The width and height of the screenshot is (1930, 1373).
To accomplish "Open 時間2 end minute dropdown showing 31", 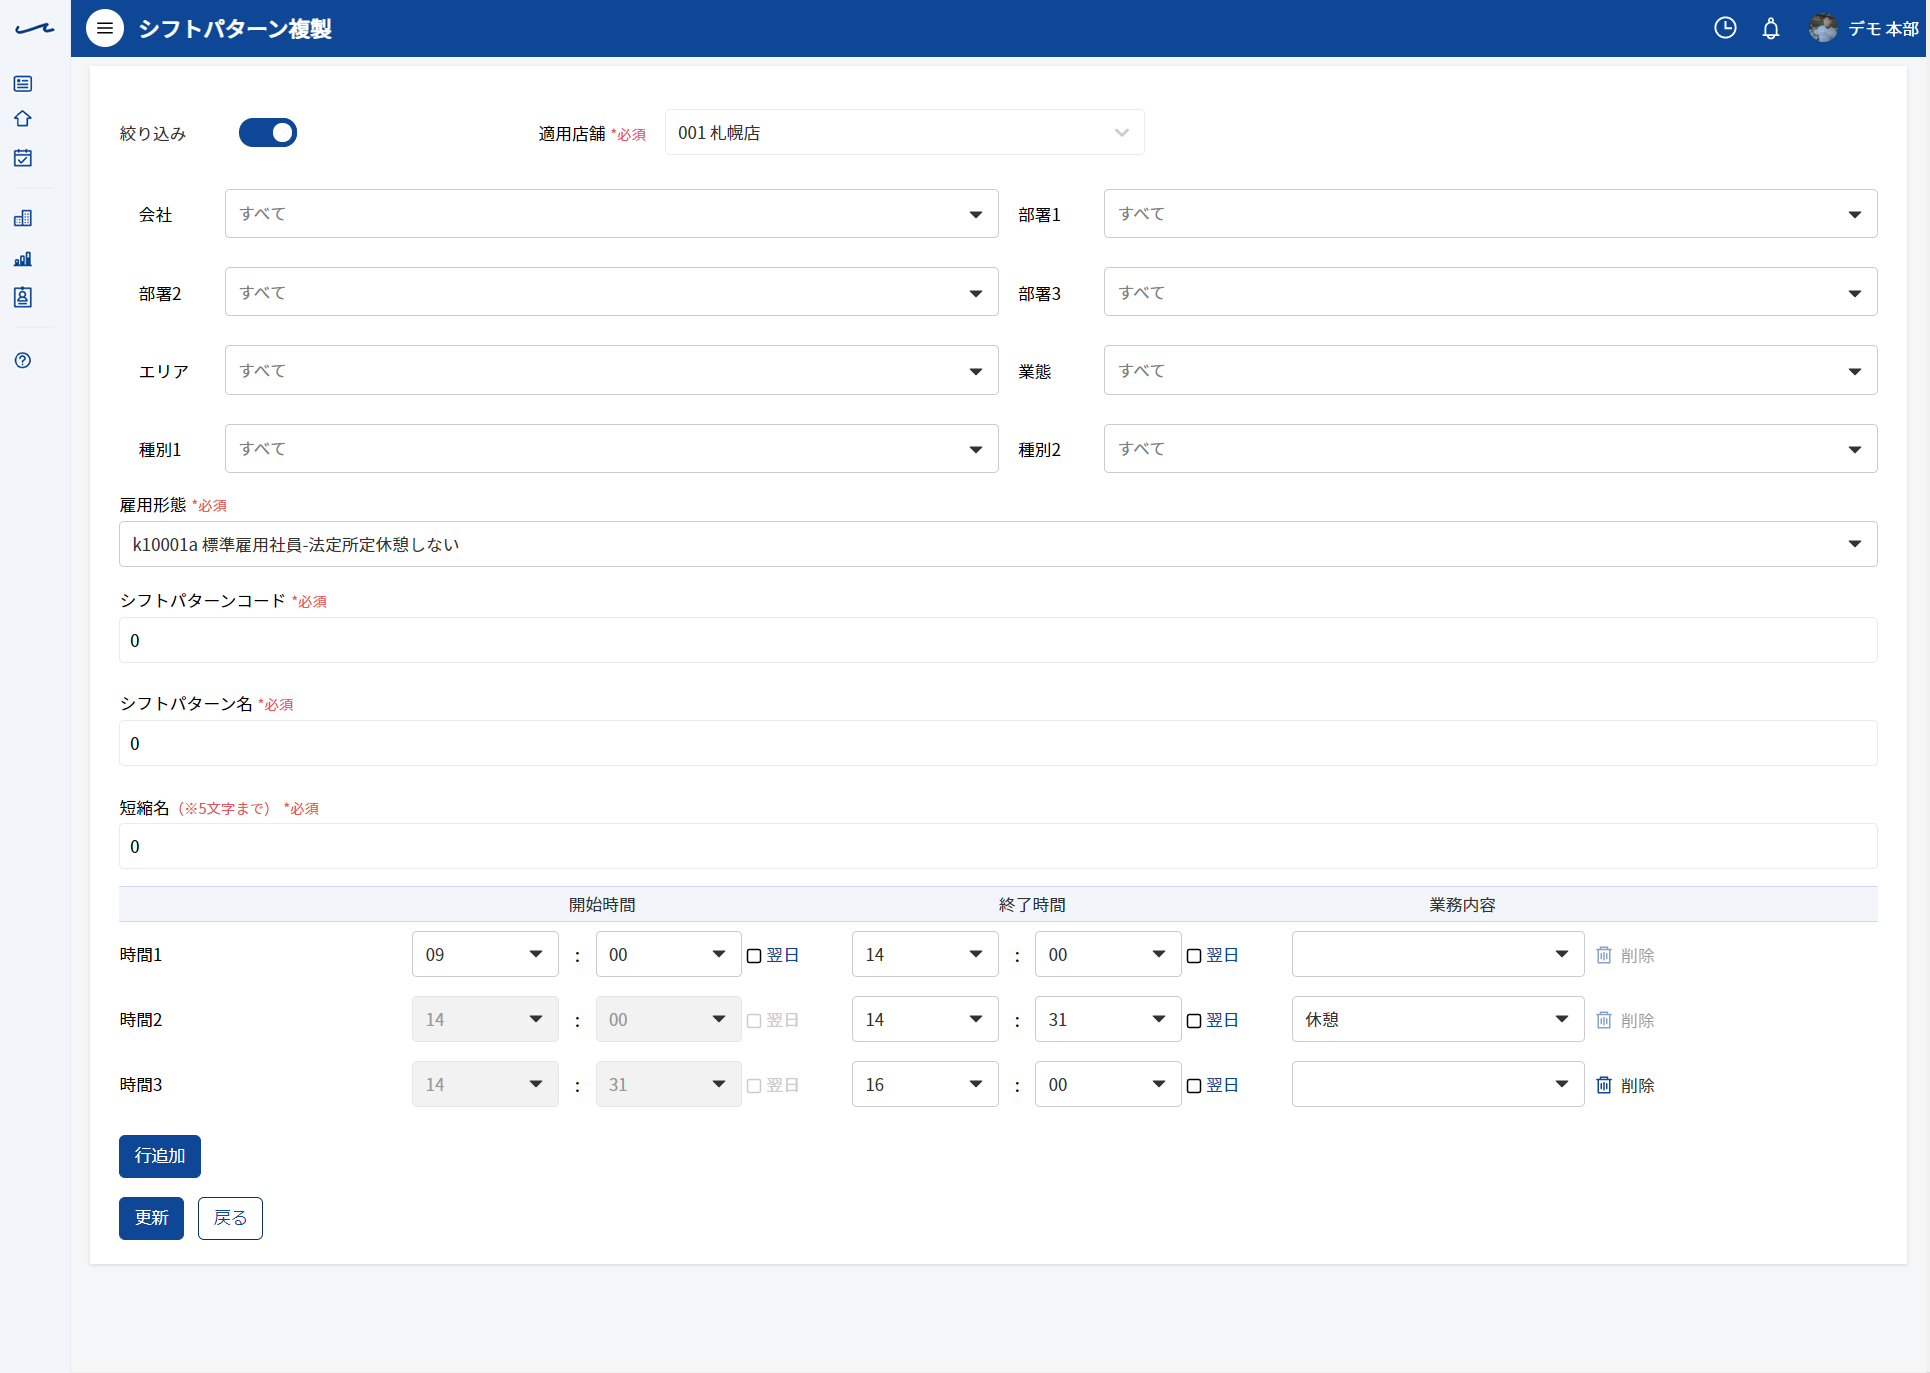I will pos(1108,1020).
